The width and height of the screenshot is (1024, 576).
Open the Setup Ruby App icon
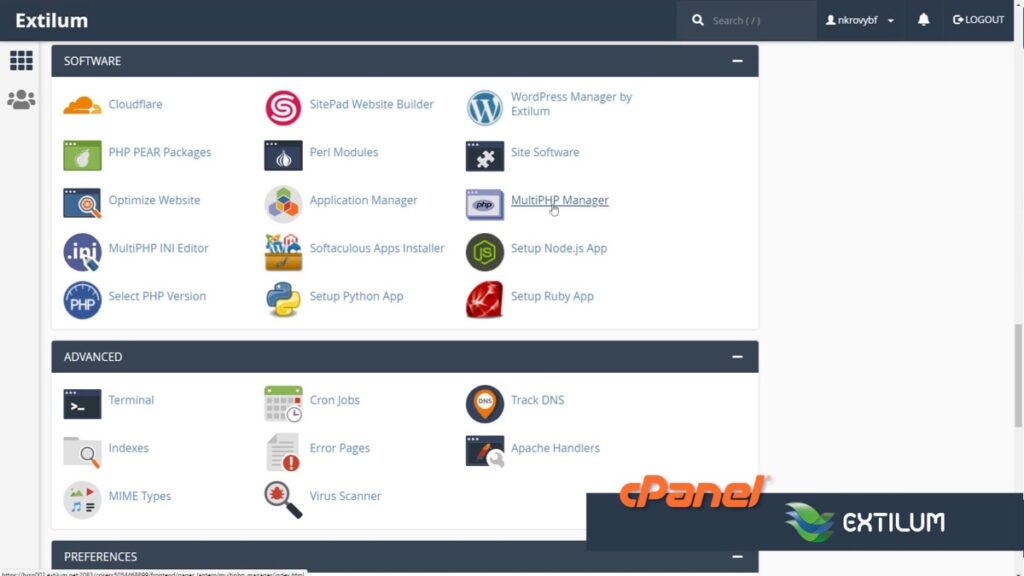pyautogui.click(x=485, y=300)
